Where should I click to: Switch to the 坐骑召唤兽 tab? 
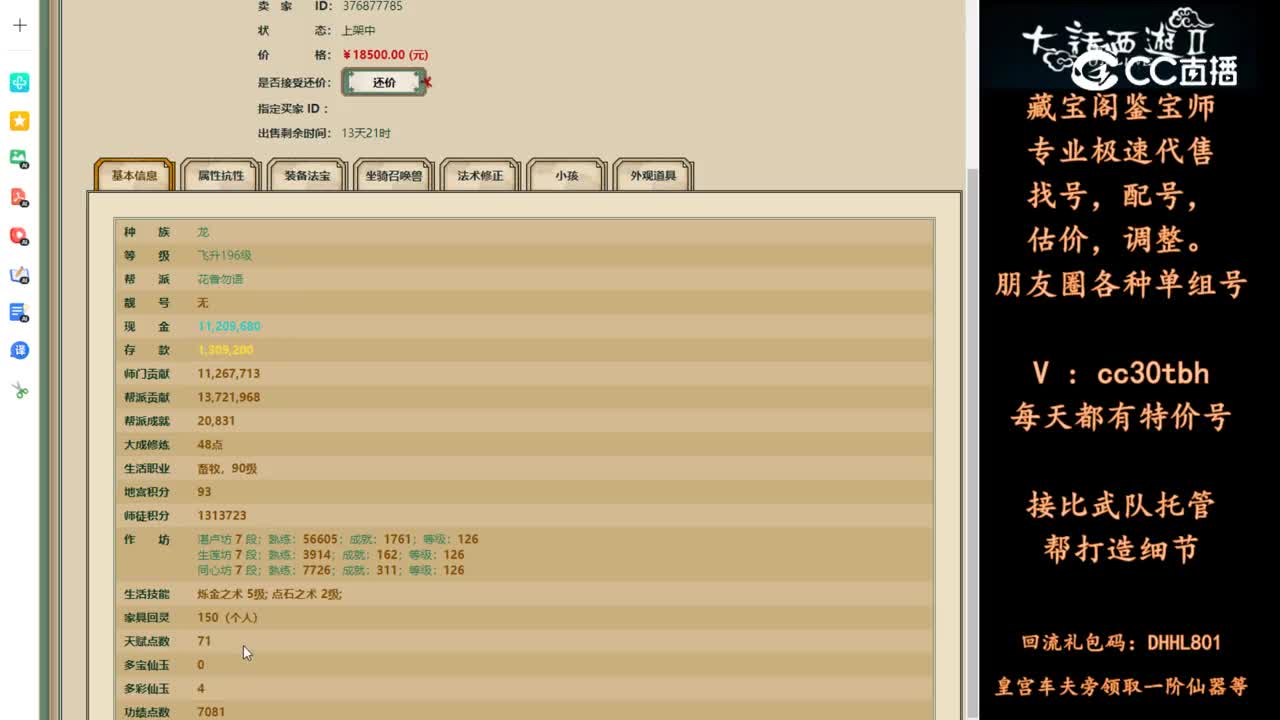393,176
